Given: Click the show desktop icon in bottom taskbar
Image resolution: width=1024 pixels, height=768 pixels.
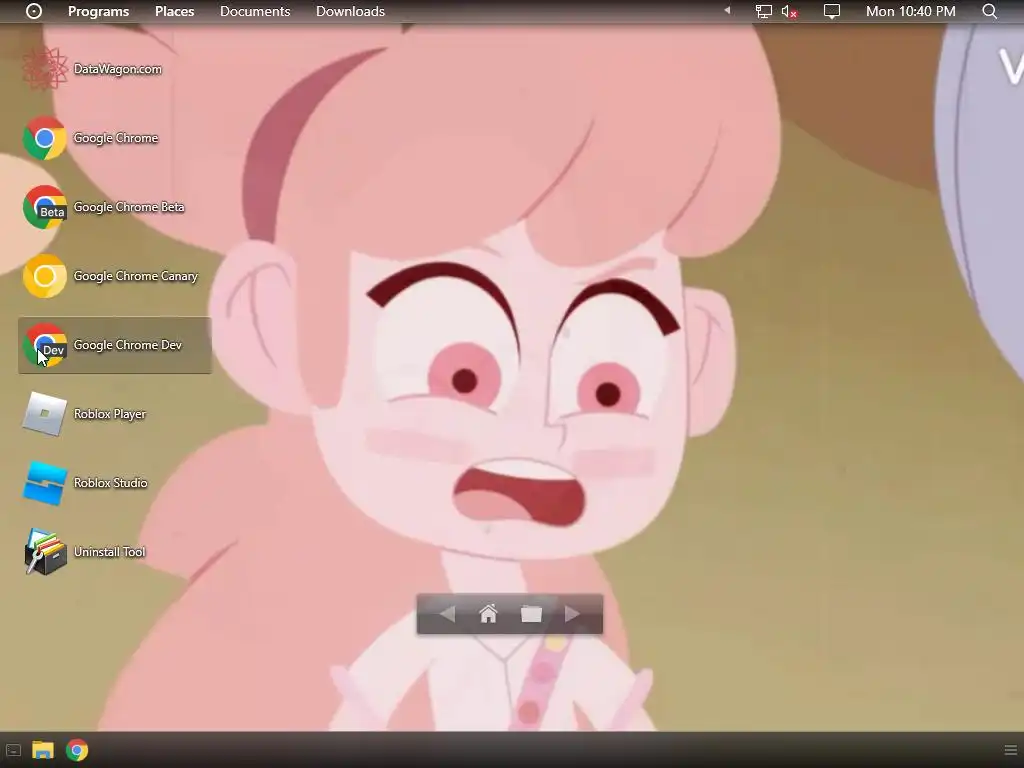Looking at the screenshot, I should 14,750.
